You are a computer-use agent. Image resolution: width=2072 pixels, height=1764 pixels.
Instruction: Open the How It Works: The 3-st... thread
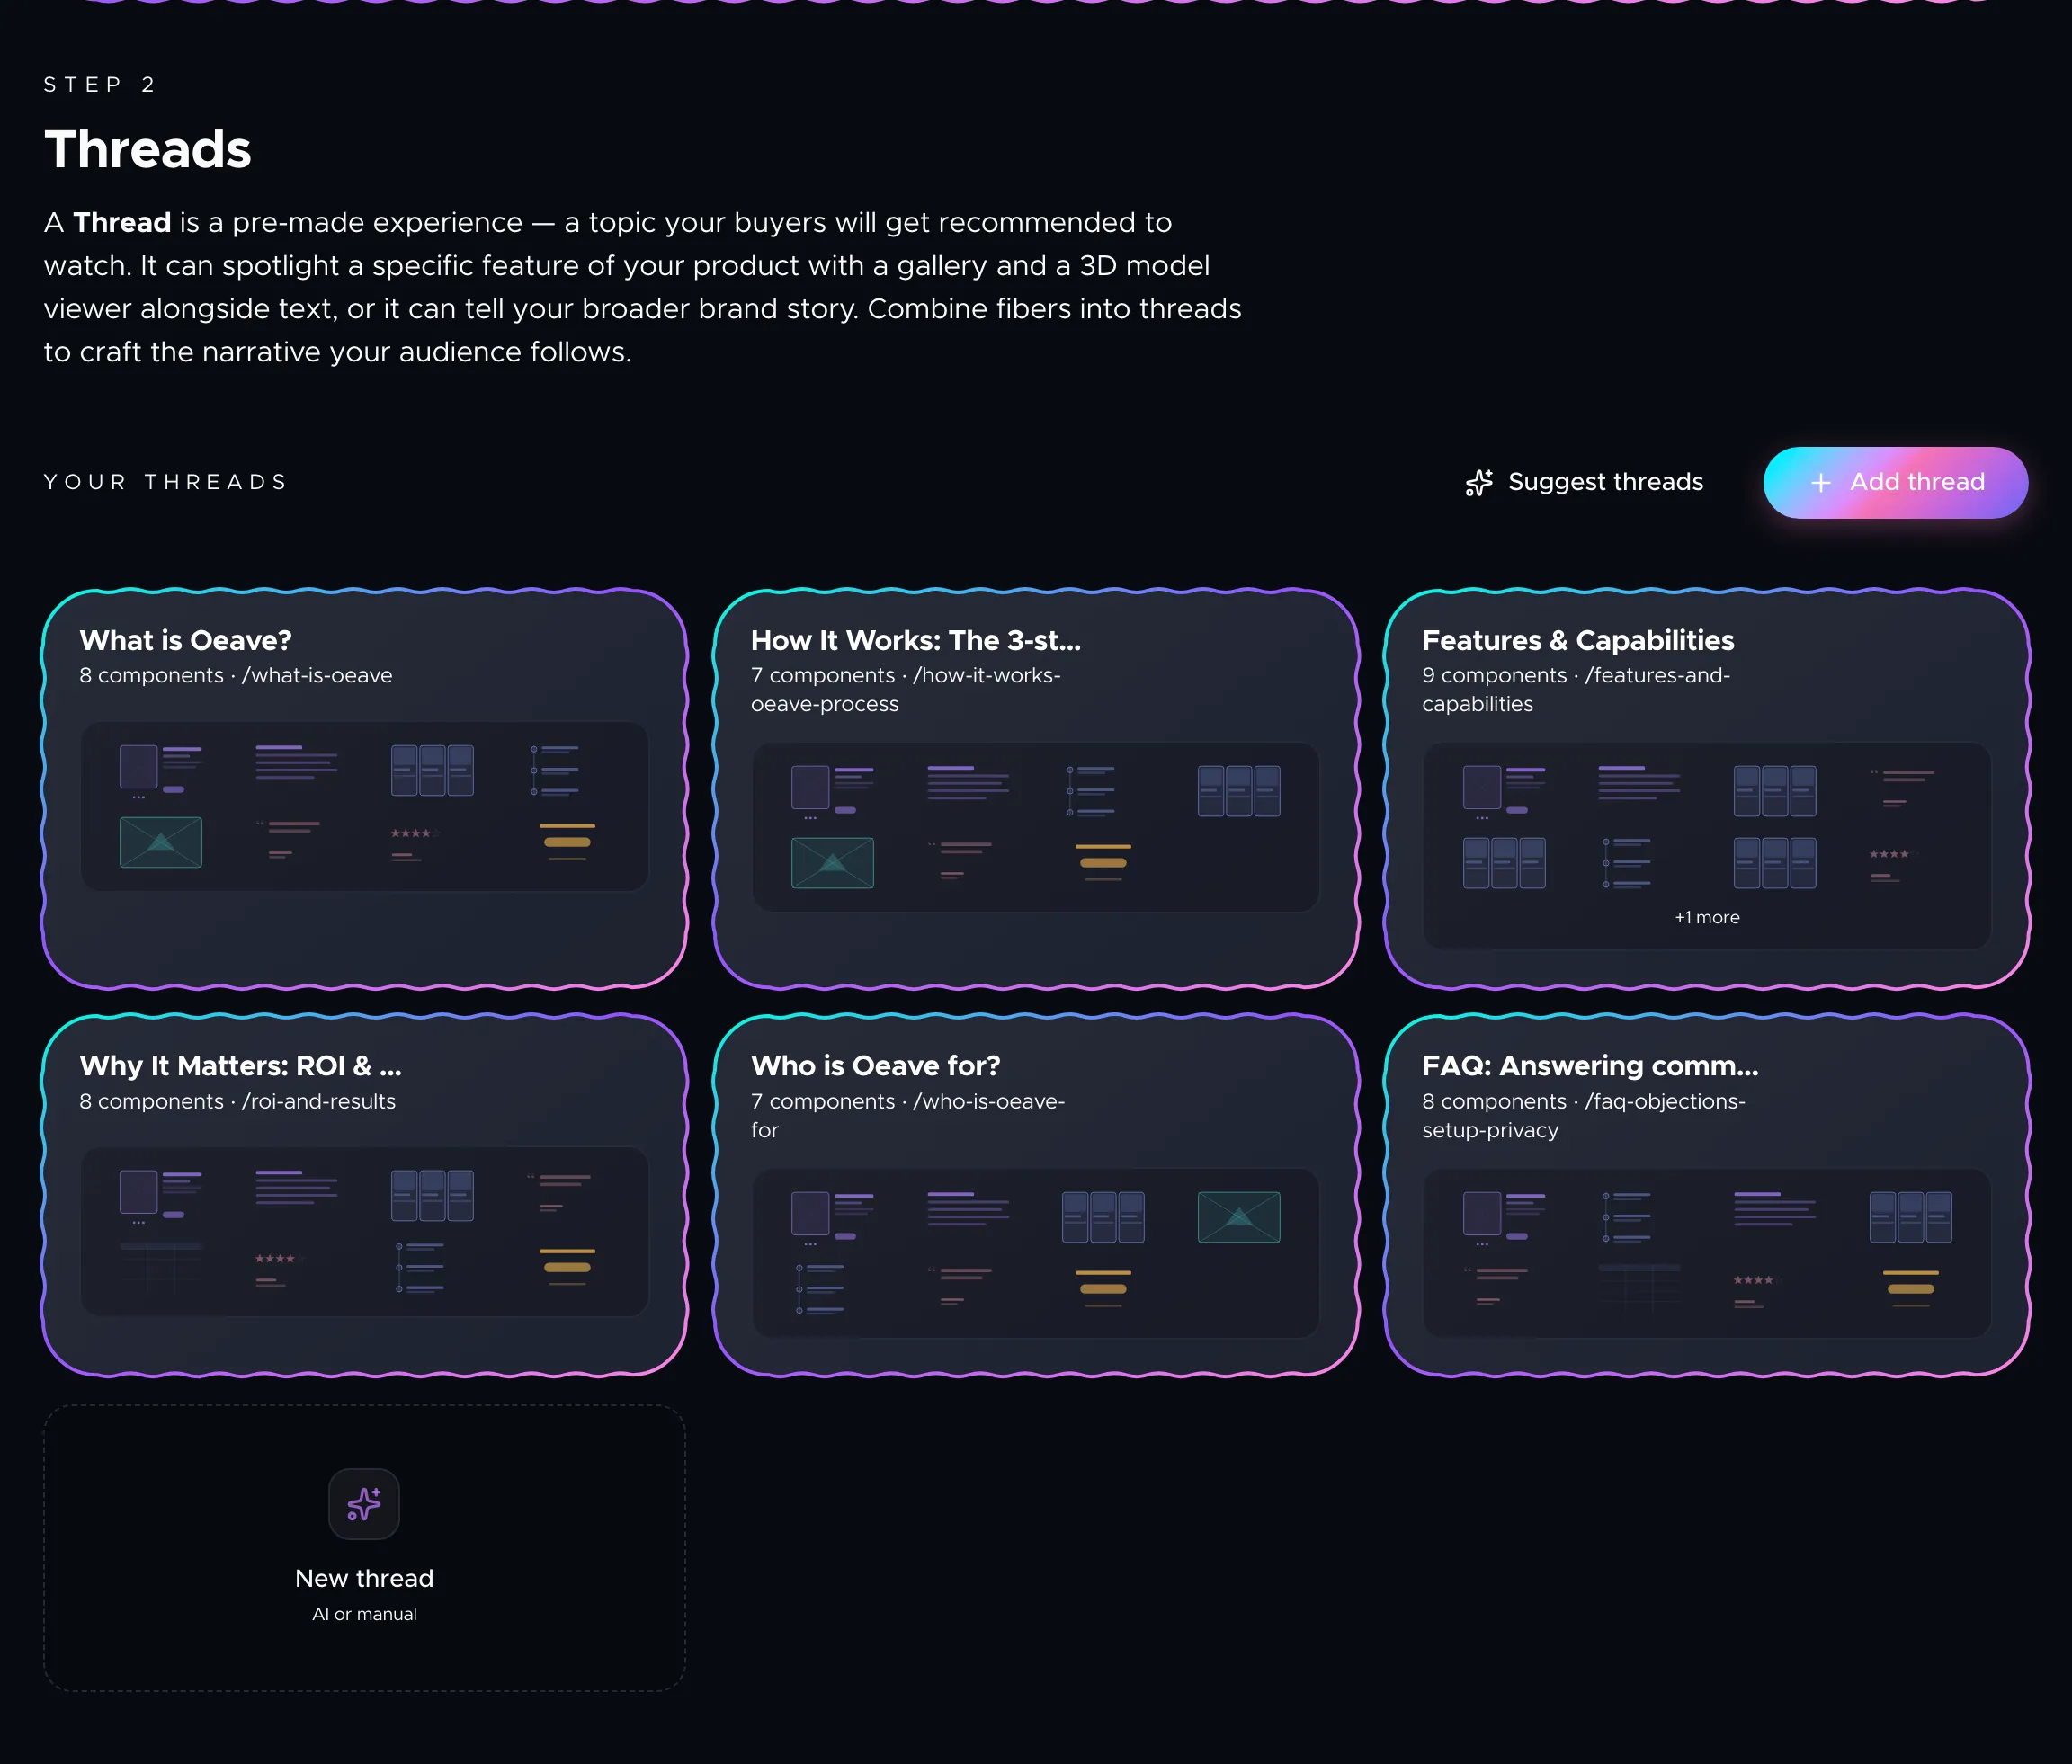(1036, 788)
